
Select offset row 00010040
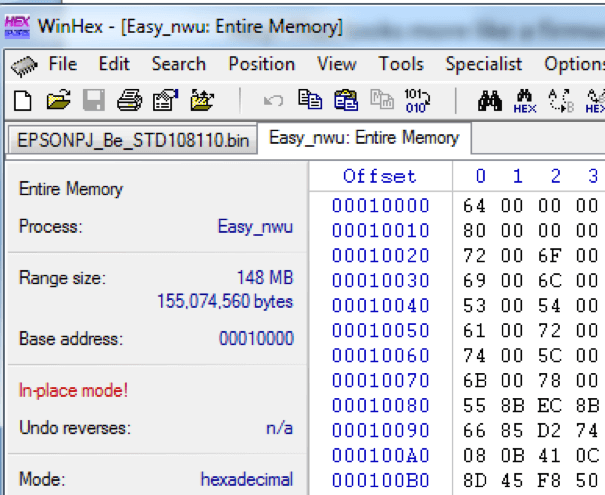point(380,305)
